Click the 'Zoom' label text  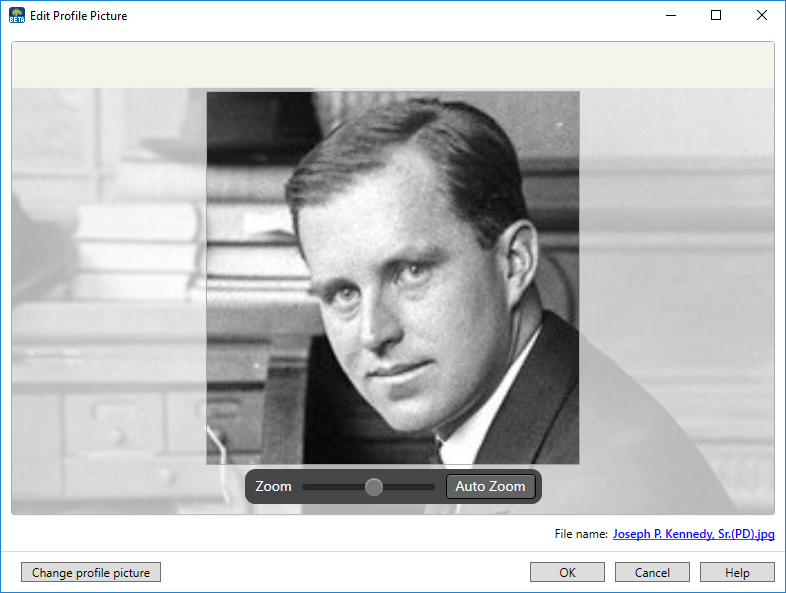273,487
